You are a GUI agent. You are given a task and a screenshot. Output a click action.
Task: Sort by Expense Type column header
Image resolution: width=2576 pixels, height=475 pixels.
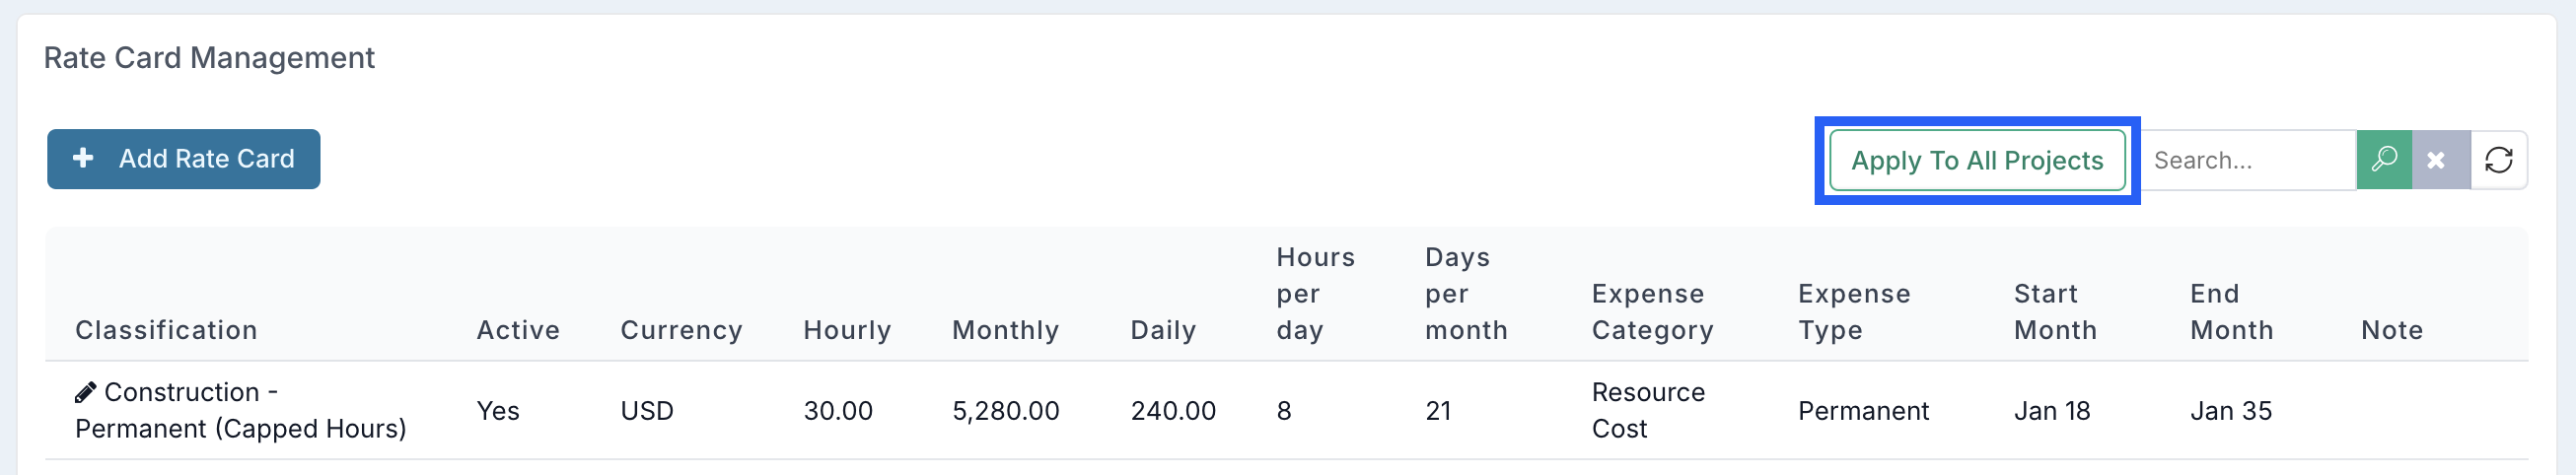tap(1854, 312)
